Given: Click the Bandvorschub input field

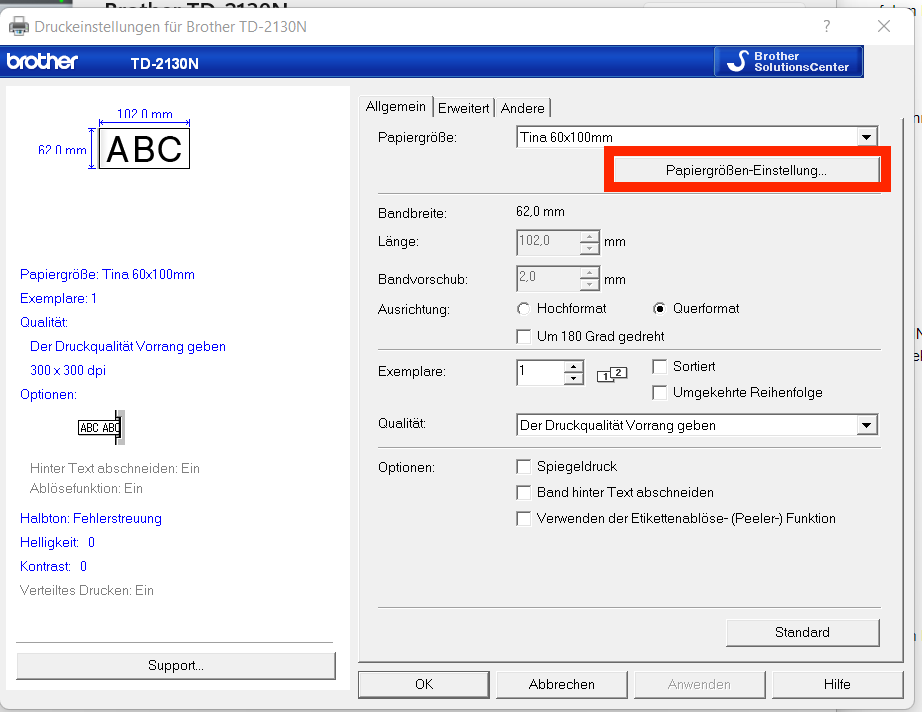Looking at the screenshot, I should click(x=548, y=279).
